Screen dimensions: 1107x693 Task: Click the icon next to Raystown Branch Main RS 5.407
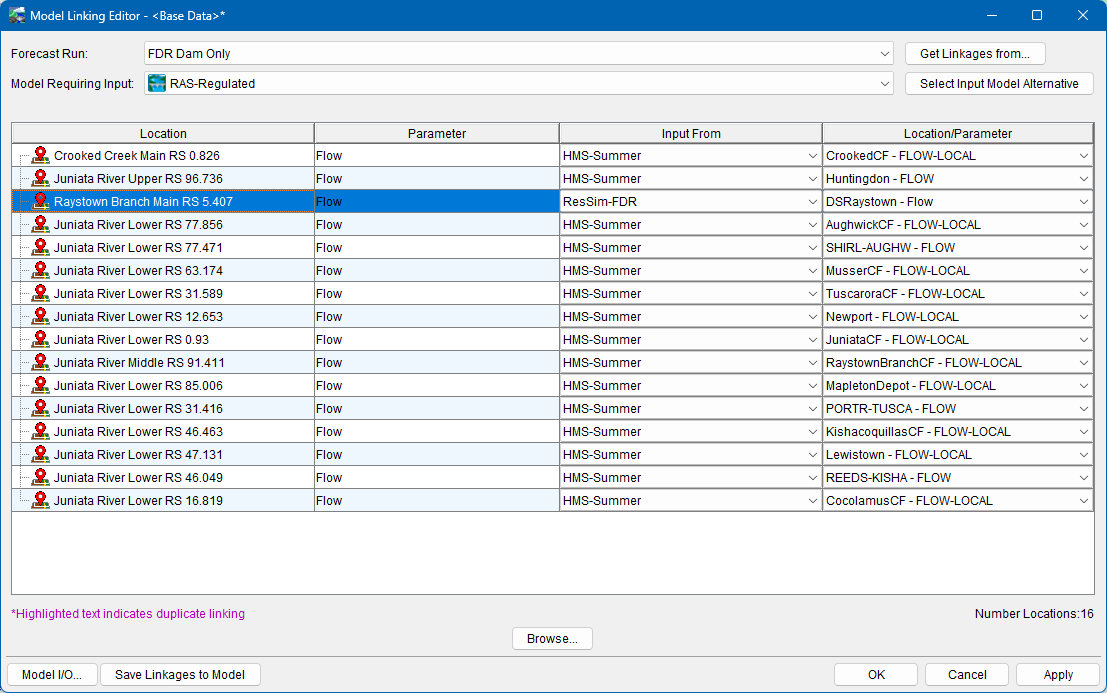pyautogui.click(x=40, y=202)
